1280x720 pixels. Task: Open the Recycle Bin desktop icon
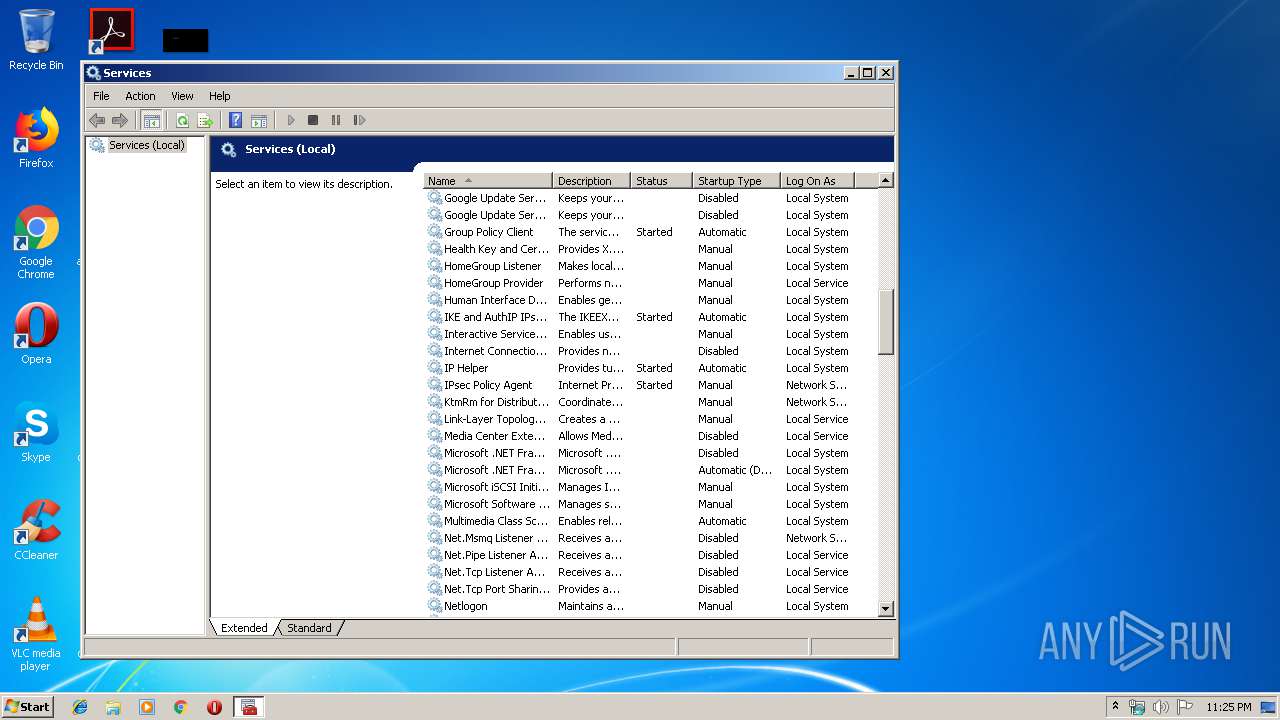(36, 40)
